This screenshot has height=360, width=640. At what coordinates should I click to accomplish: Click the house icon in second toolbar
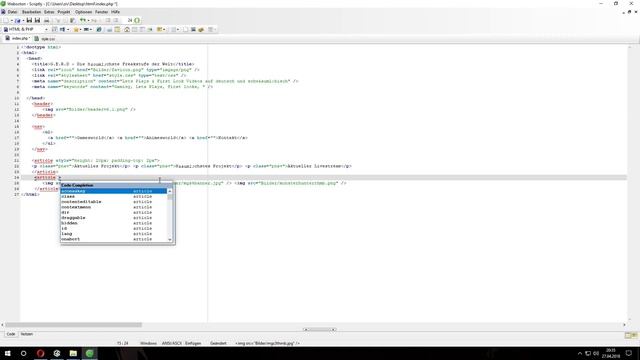(127, 30)
